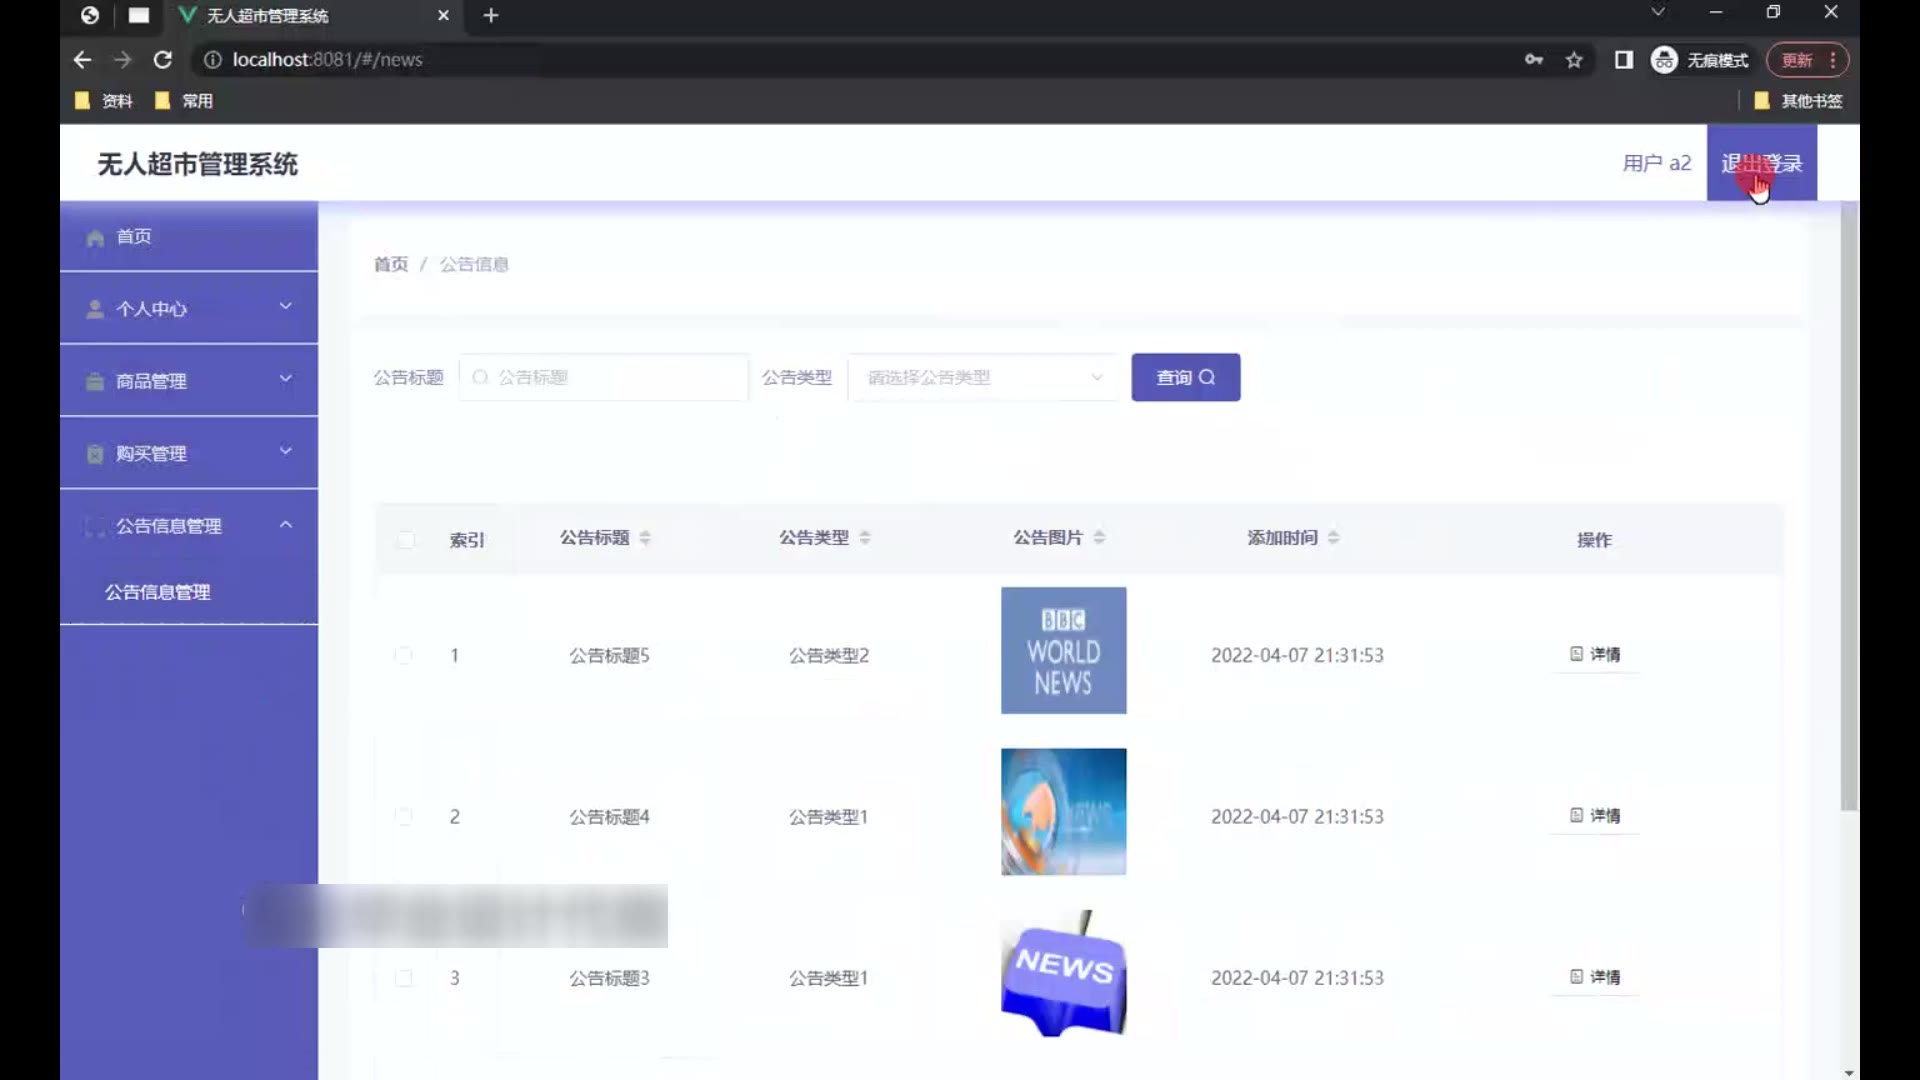The height and width of the screenshot is (1080, 1920).
Task: Click the clipboard icon beside 购买管理
Action: pyautogui.click(x=95, y=454)
